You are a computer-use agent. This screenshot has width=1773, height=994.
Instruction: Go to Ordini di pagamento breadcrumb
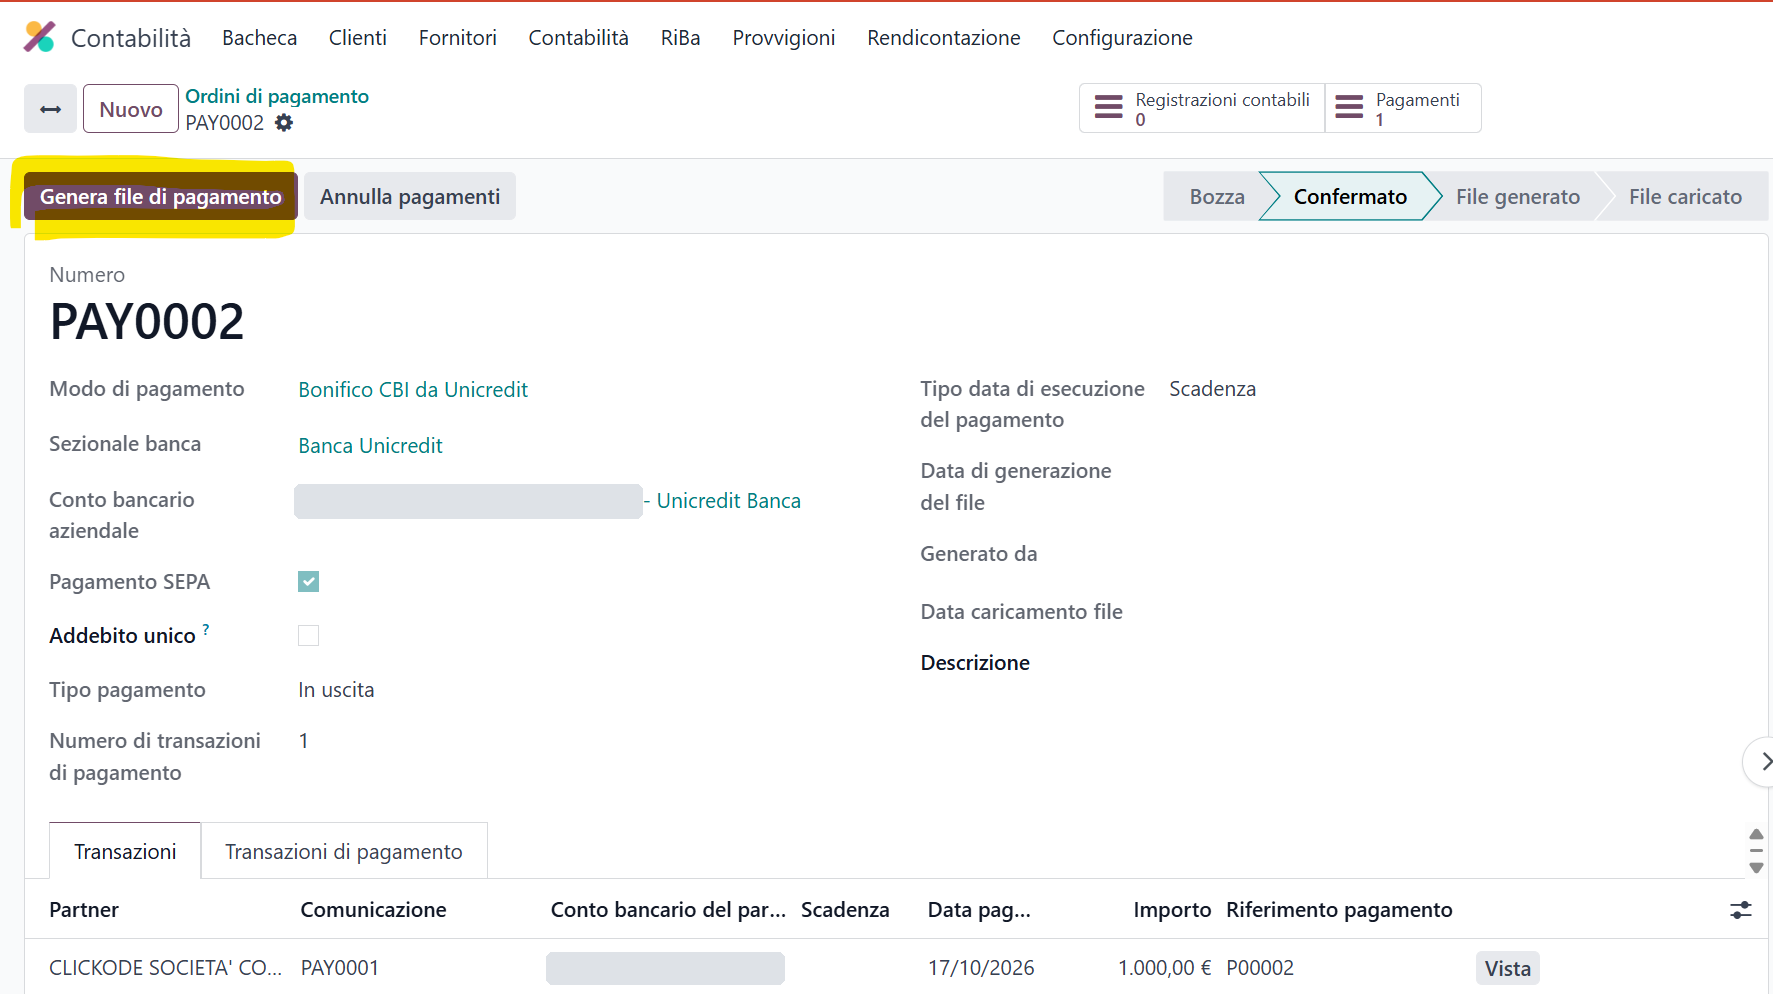coord(277,96)
